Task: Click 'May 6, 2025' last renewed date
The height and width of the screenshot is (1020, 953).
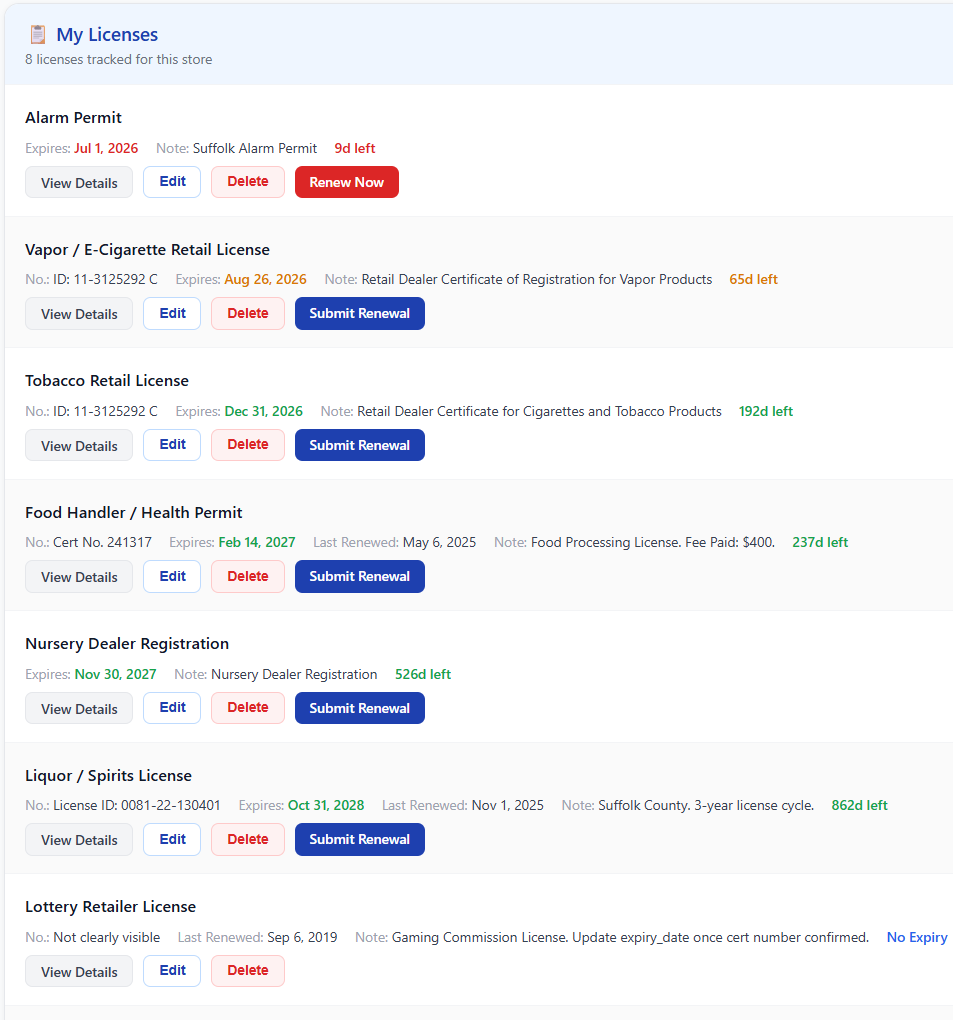Action: point(439,543)
